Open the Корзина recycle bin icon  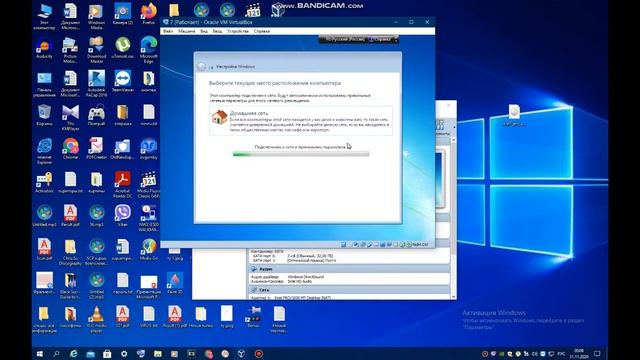(x=44, y=115)
